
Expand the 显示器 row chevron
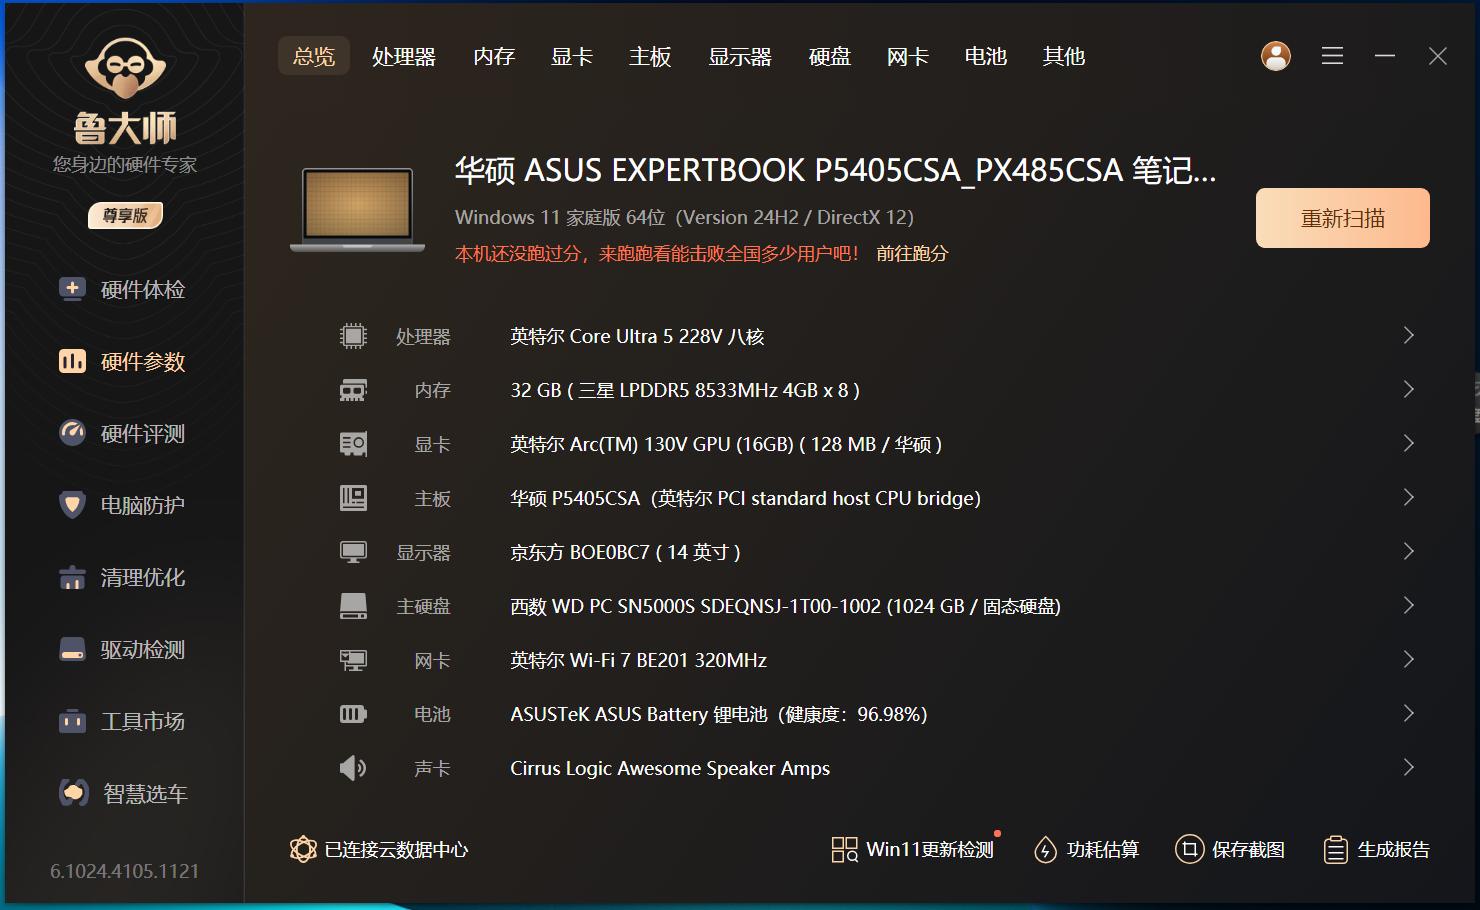pos(1408,552)
